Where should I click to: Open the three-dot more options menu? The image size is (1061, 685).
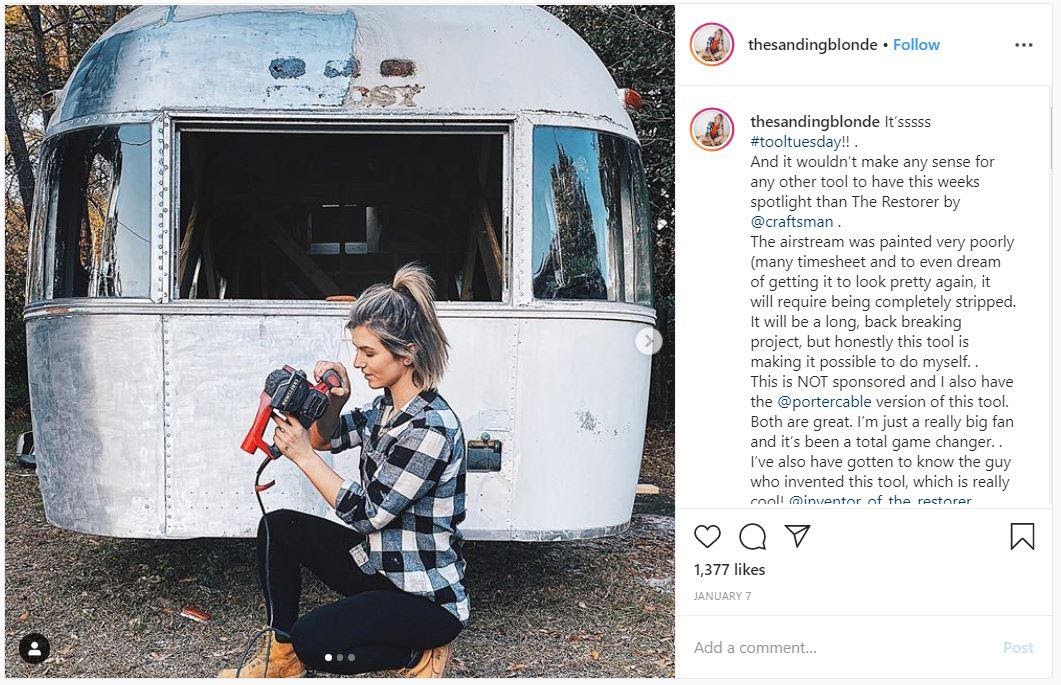pyautogui.click(x=1024, y=45)
